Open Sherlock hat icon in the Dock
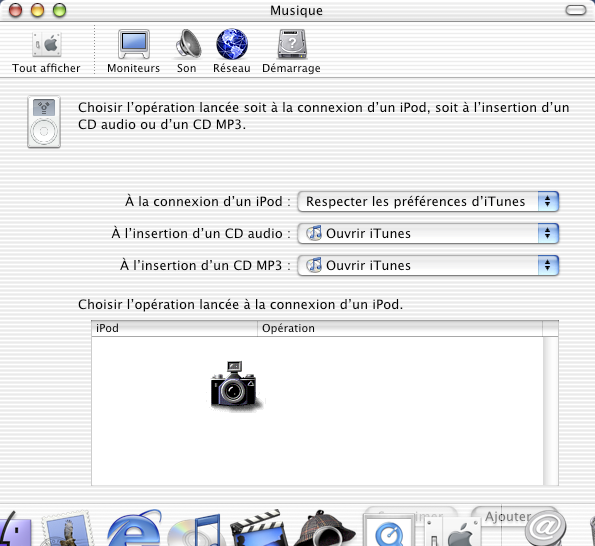Image resolution: width=595 pixels, height=546 pixels. pyautogui.click(x=324, y=529)
